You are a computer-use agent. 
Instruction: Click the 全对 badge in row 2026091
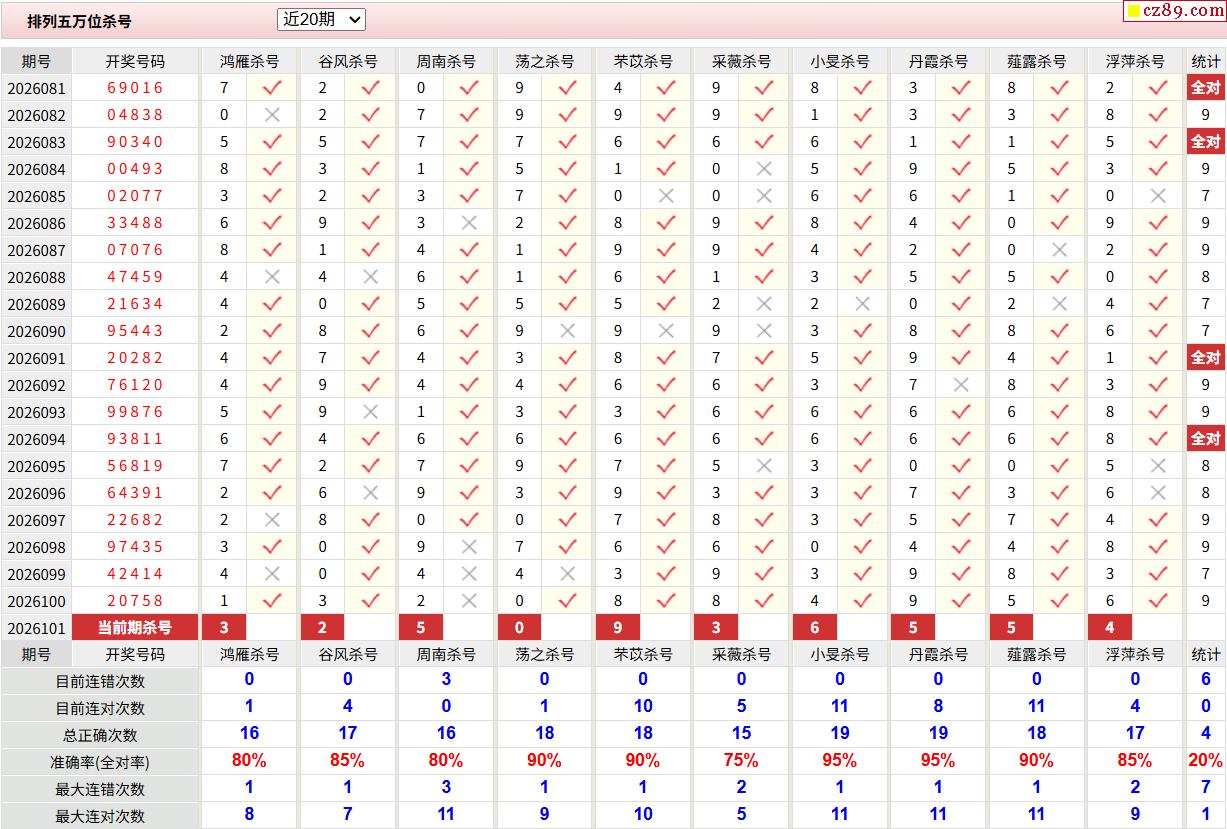tap(1205, 358)
